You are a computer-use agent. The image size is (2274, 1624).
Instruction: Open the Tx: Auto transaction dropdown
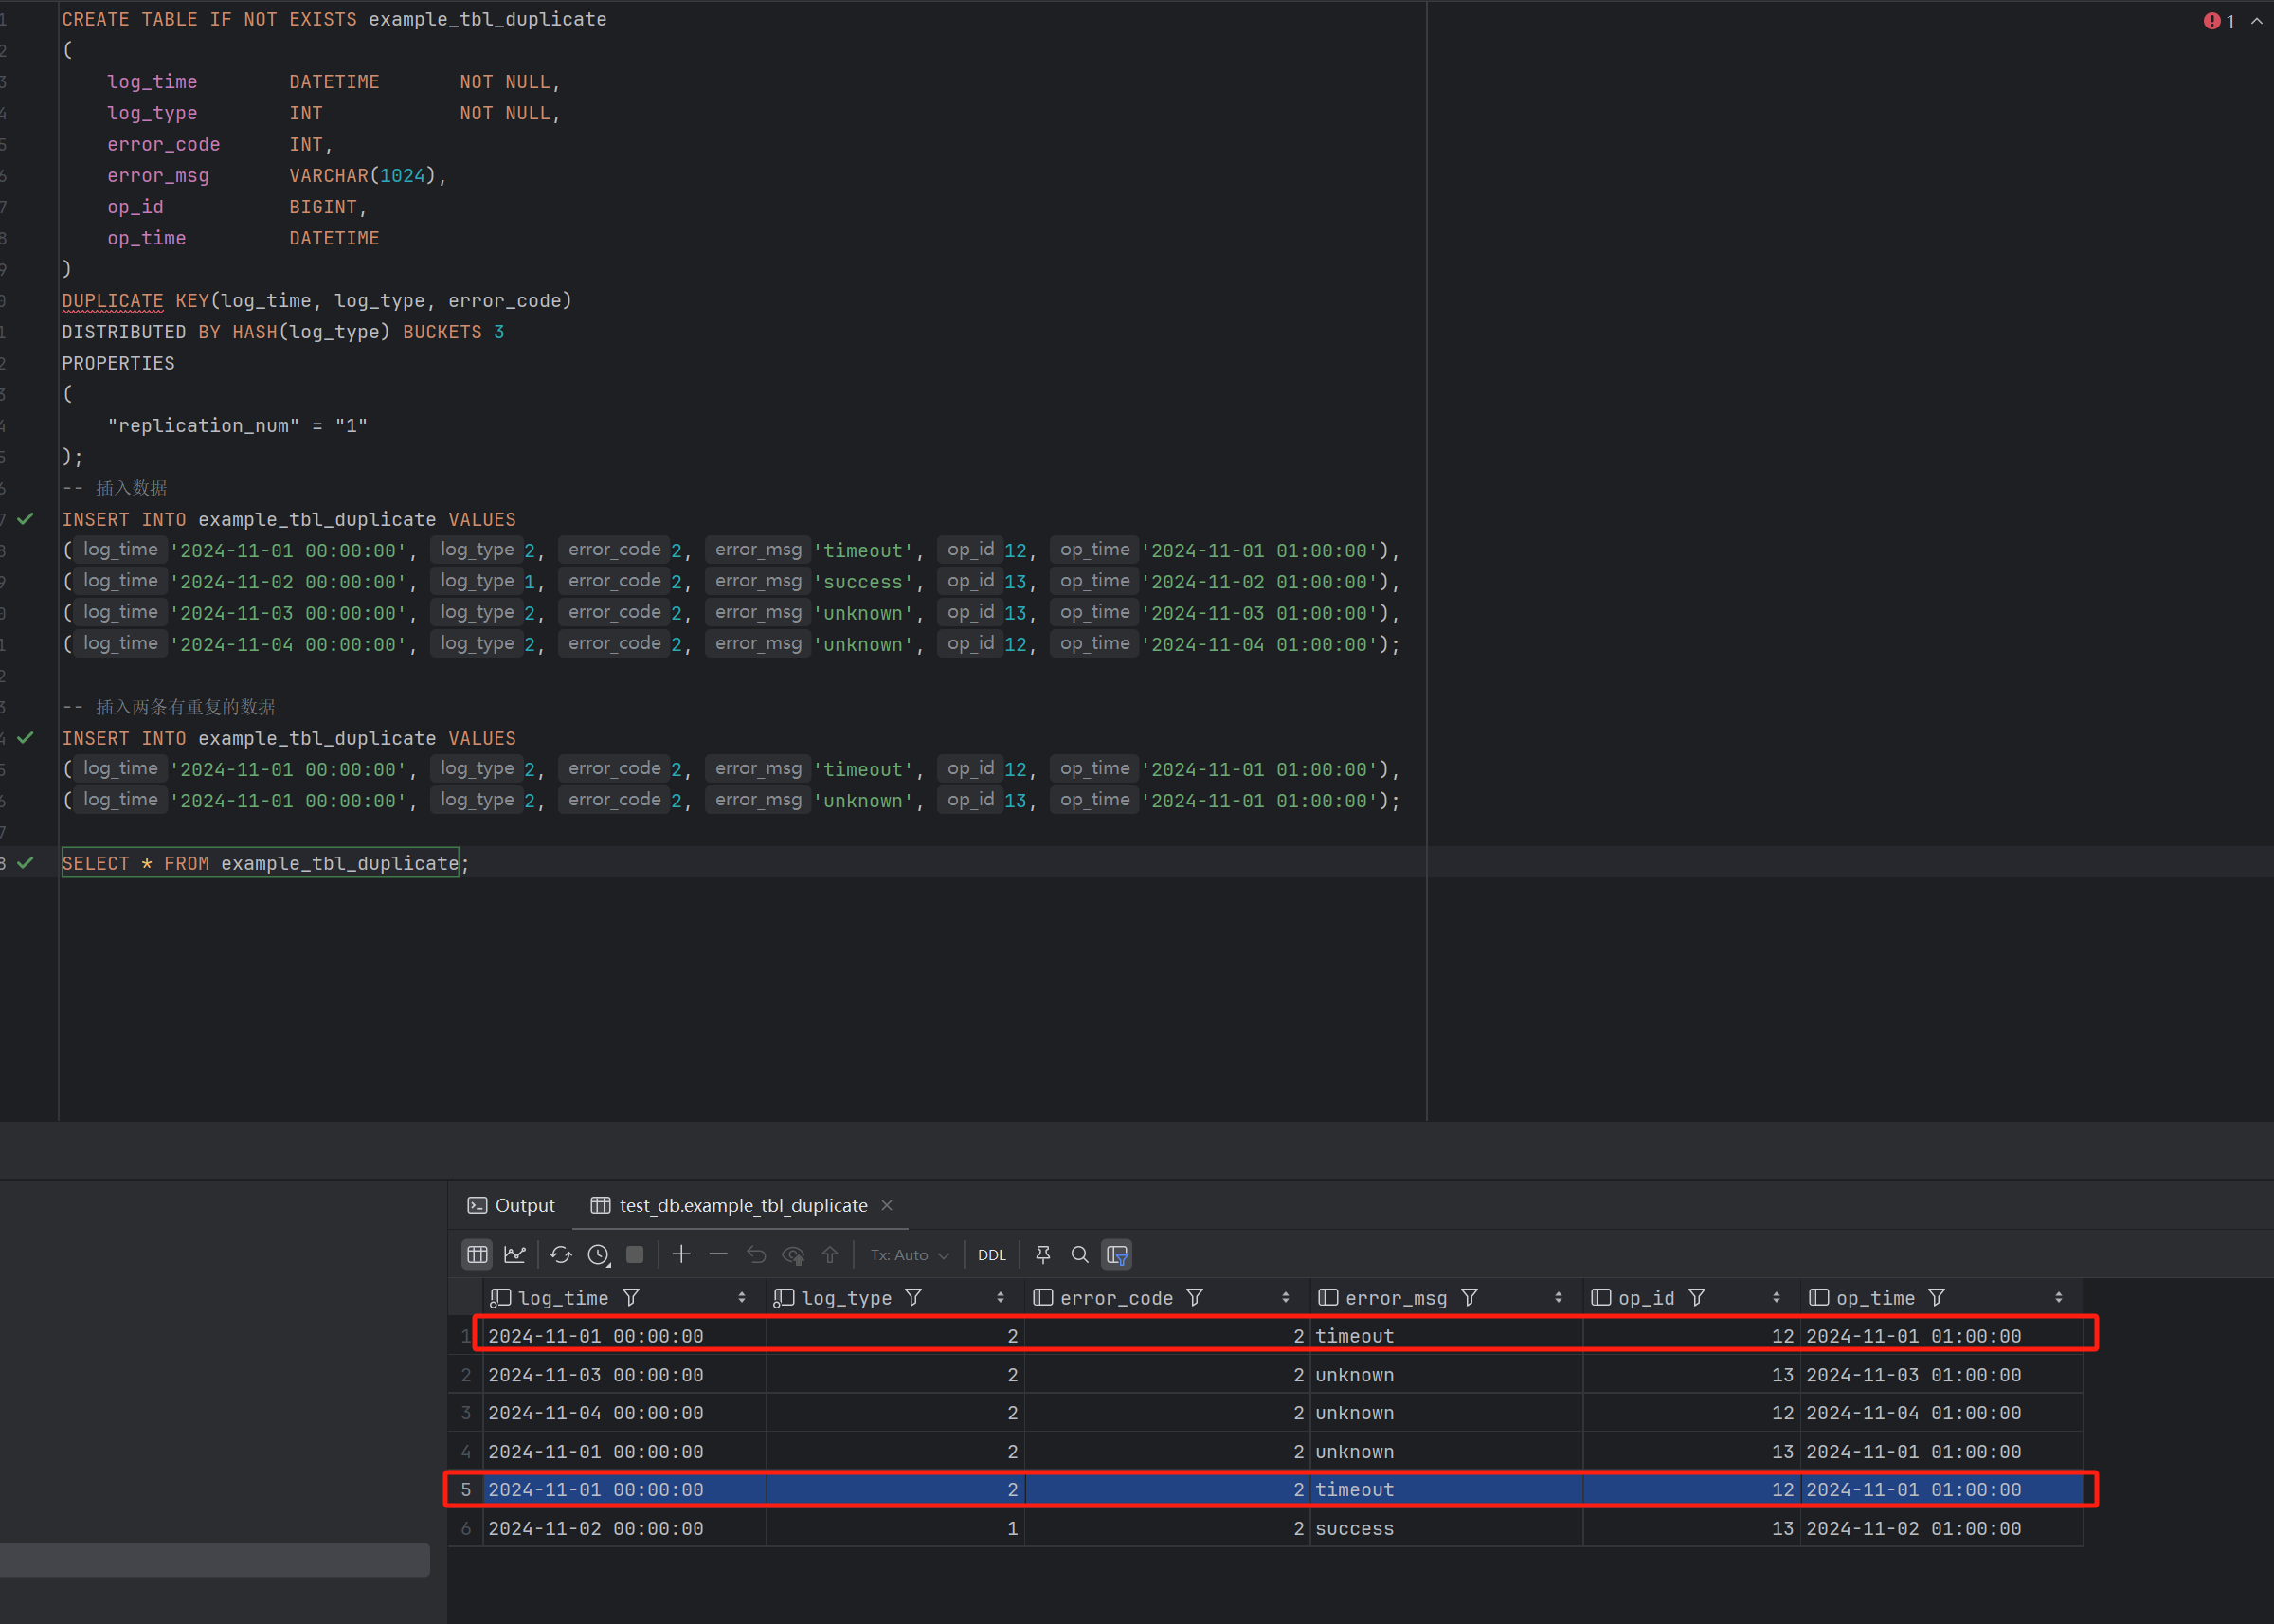tap(909, 1255)
